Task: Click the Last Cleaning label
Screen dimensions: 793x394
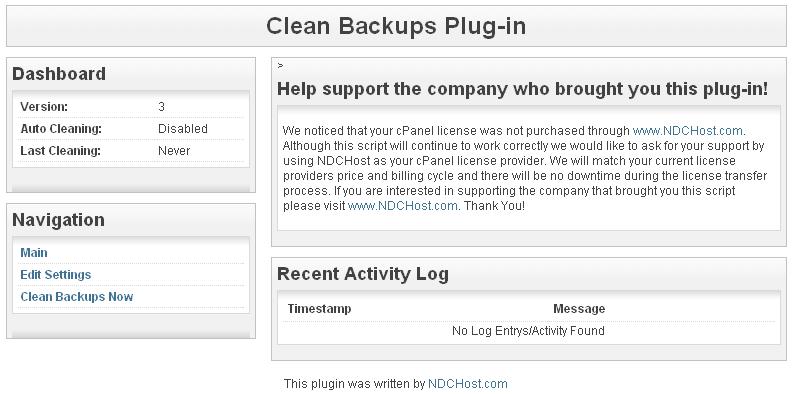Action: [x=61, y=151]
